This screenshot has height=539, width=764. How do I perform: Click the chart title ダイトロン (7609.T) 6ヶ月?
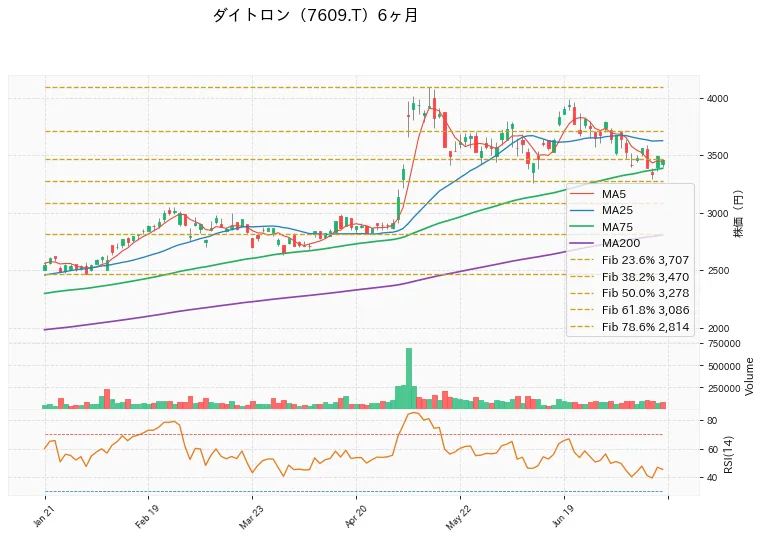[x=315, y=16]
